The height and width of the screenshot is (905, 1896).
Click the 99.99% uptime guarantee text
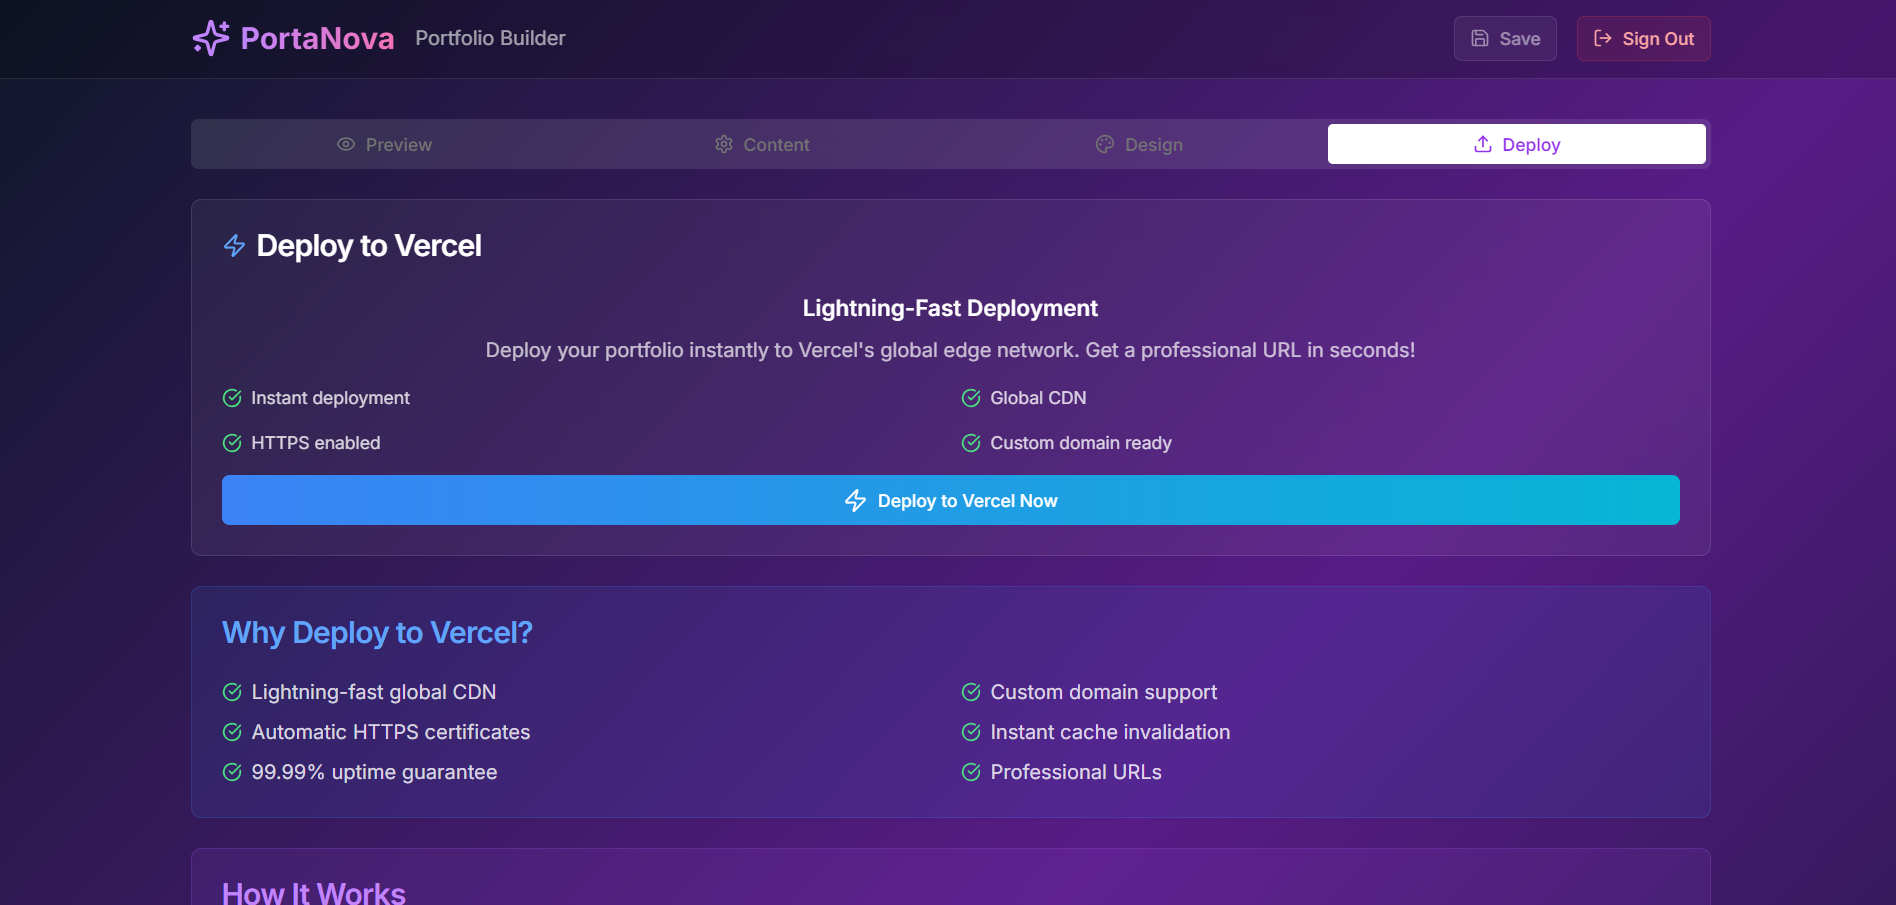pyautogui.click(x=374, y=772)
